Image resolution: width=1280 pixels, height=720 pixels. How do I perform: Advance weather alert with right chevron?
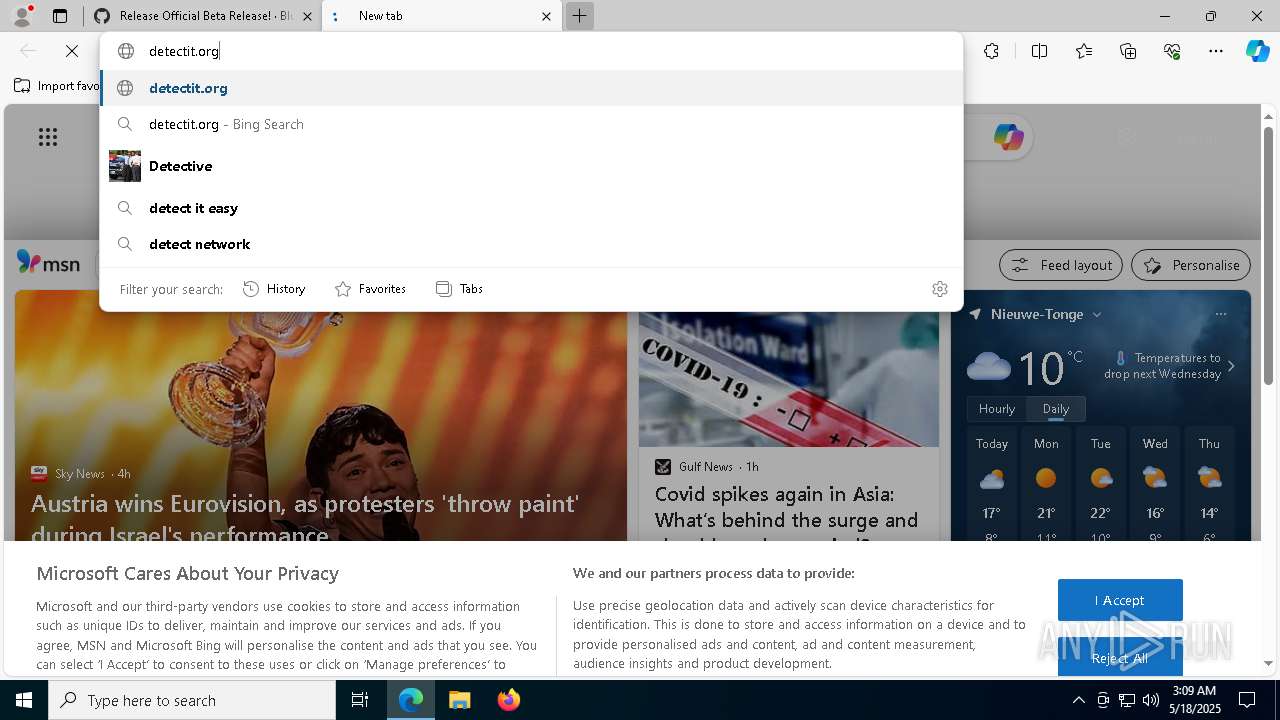(x=1231, y=366)
